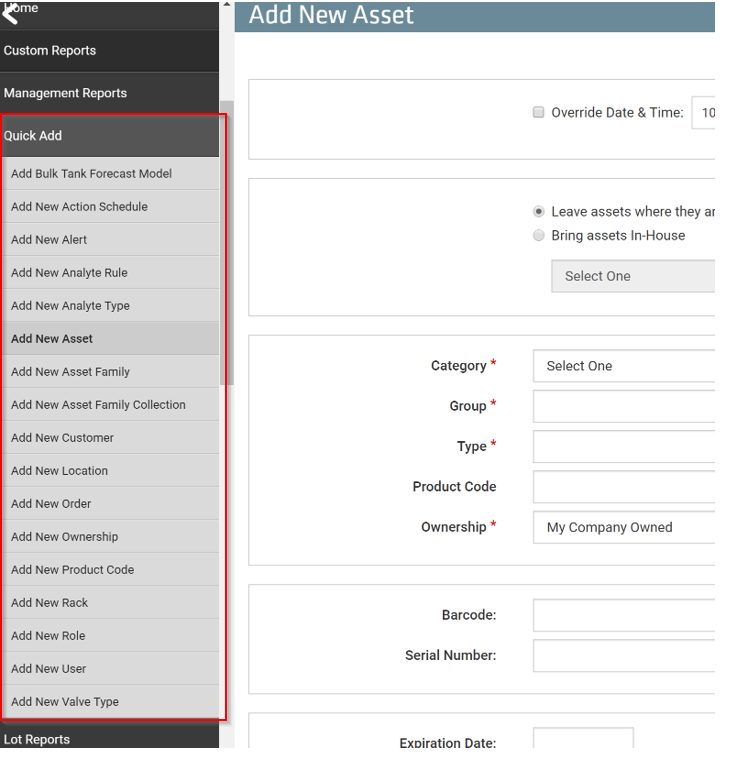Click the Type field
The height and width of the screenshot is (757, 749).
click(623, 447)
